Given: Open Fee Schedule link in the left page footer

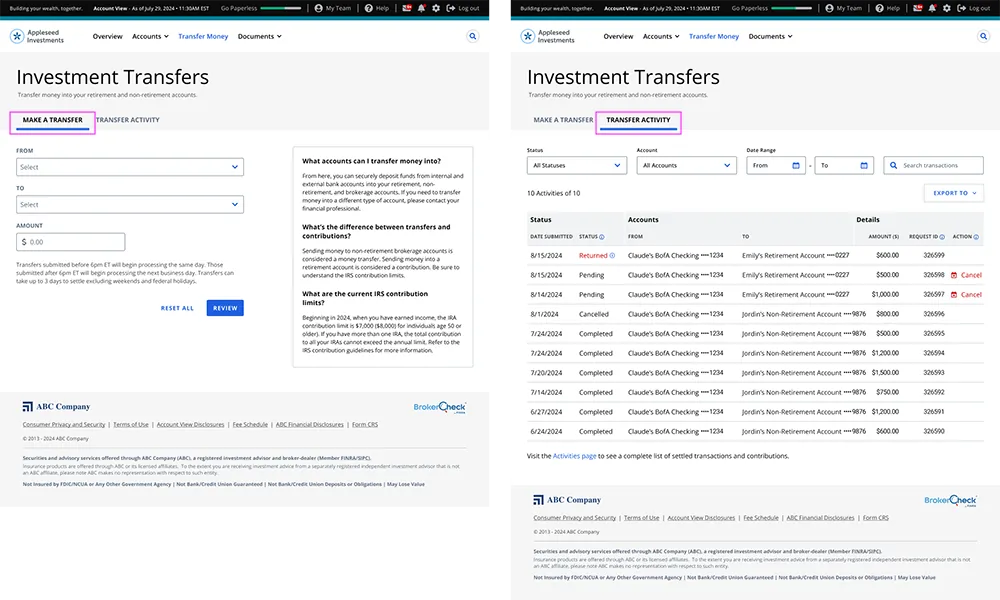Looking at the screenshot, I should pos(250,425).
